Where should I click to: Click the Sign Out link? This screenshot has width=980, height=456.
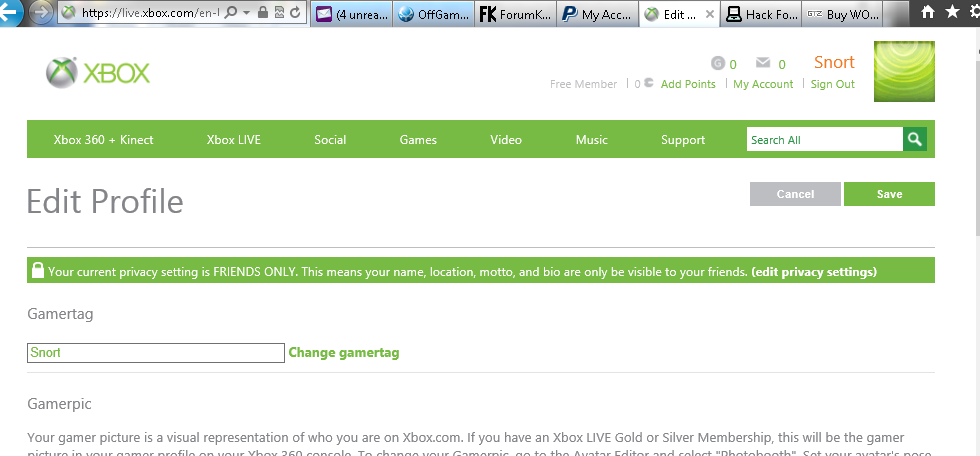(832, 84)
